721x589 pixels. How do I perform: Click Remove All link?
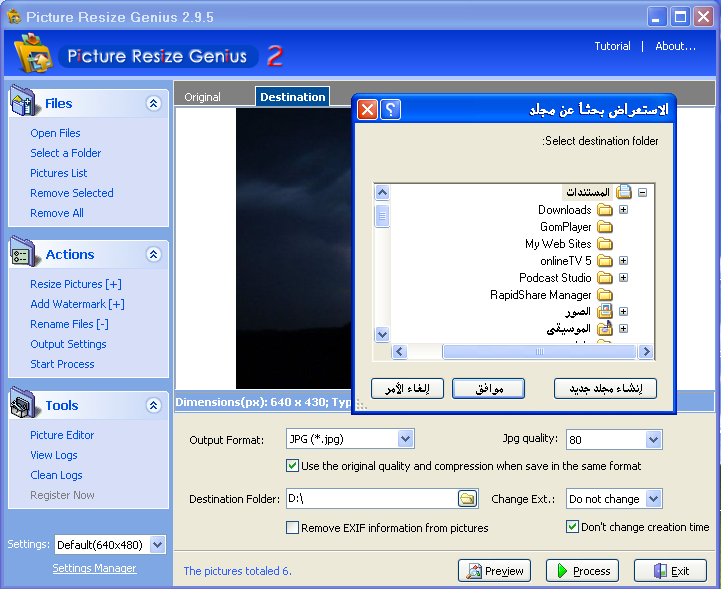point(57,213)
